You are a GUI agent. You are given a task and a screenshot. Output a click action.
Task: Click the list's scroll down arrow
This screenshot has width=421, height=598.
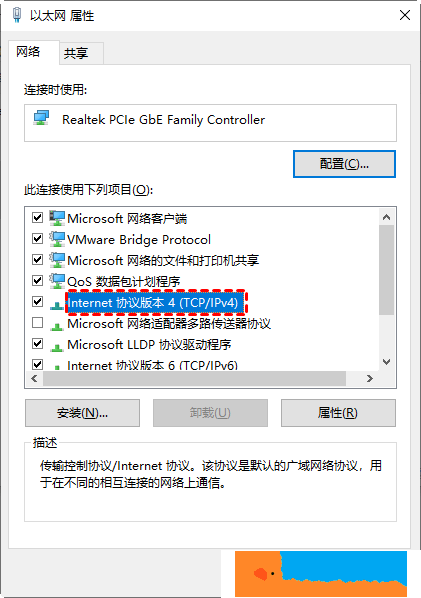[x=386, y=362]
